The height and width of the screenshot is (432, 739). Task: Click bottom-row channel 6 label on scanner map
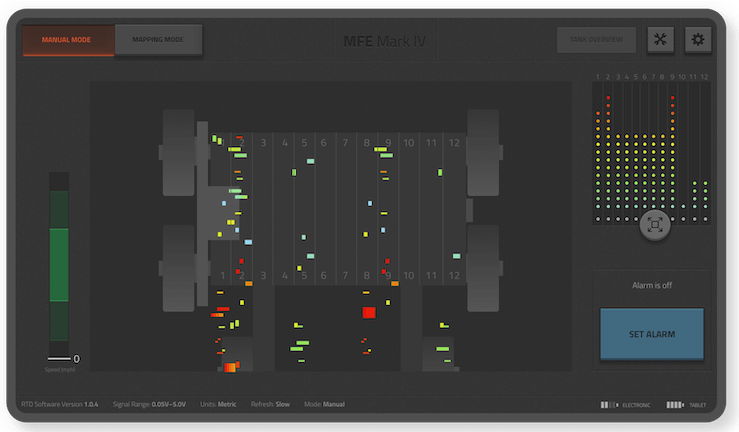(x=323, y=276)
